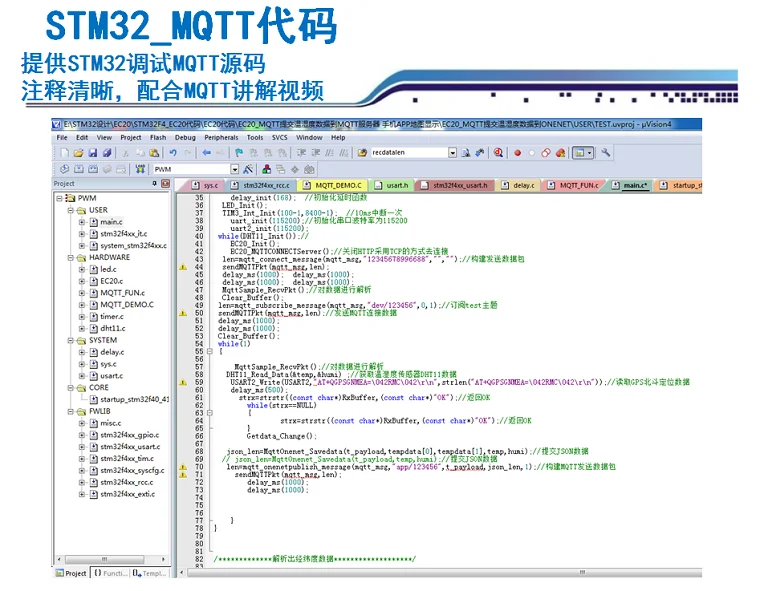Create a new file with toolbar icon
760x591 pixels.
tap(64, 153)
